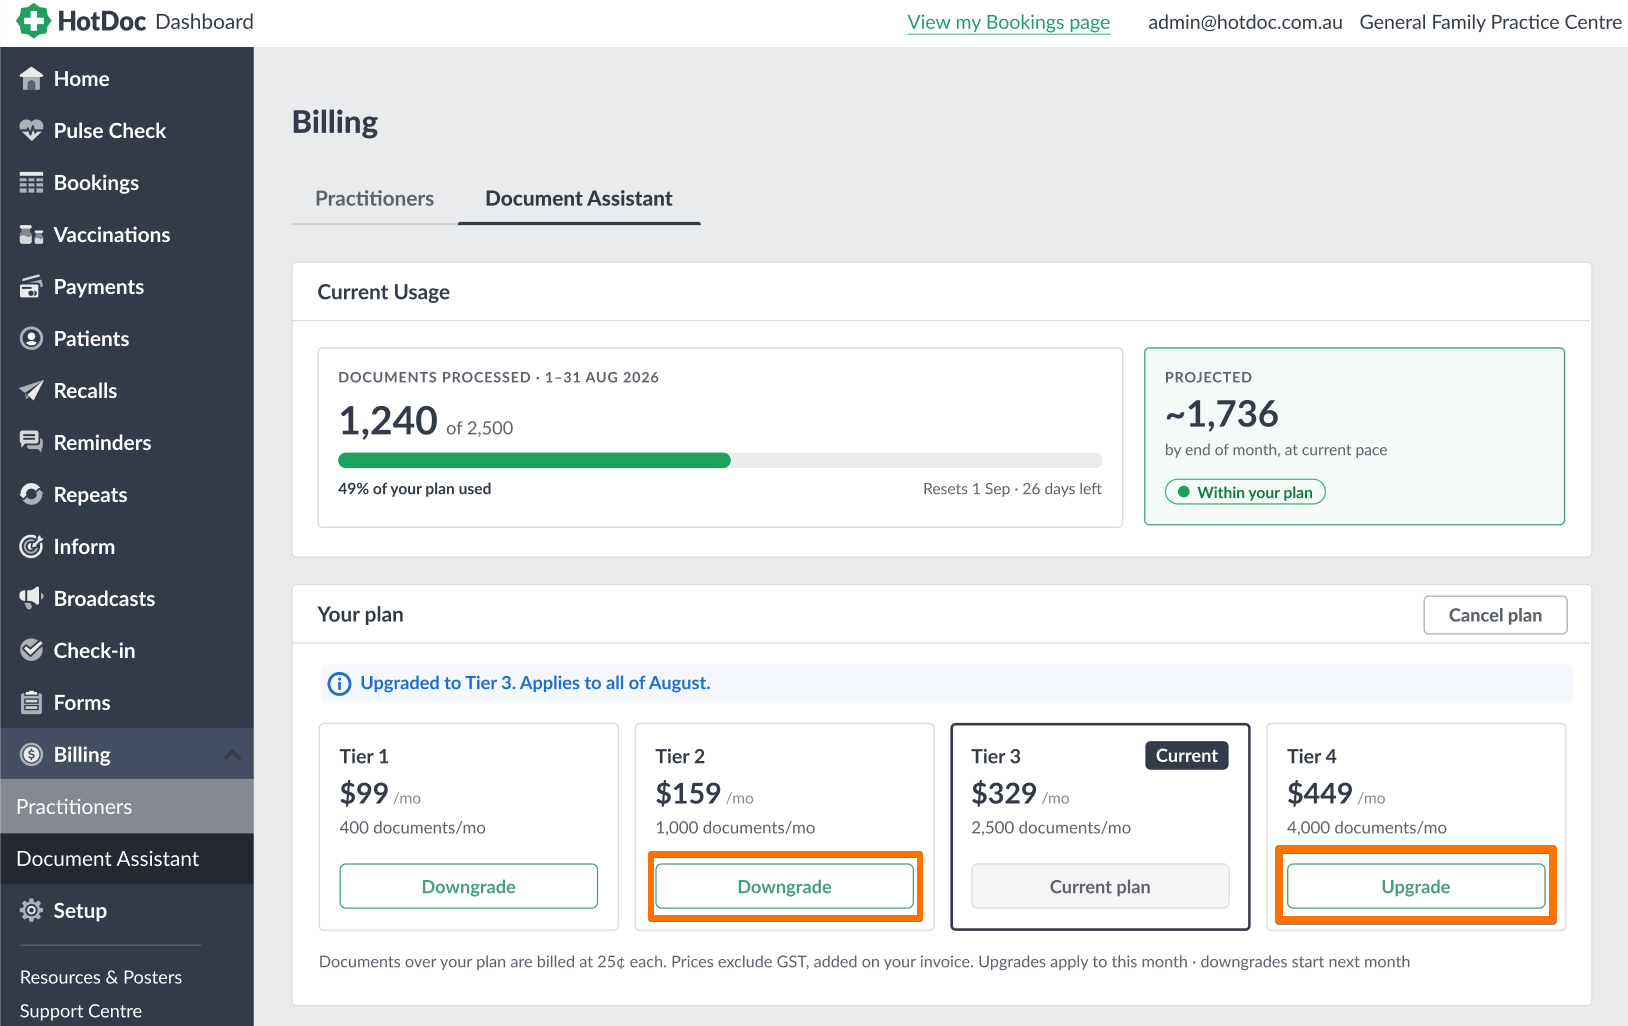Click the documents processed progress bar
The image size is (1628, 1026).
pyautogui.click(x=720, y=460)
